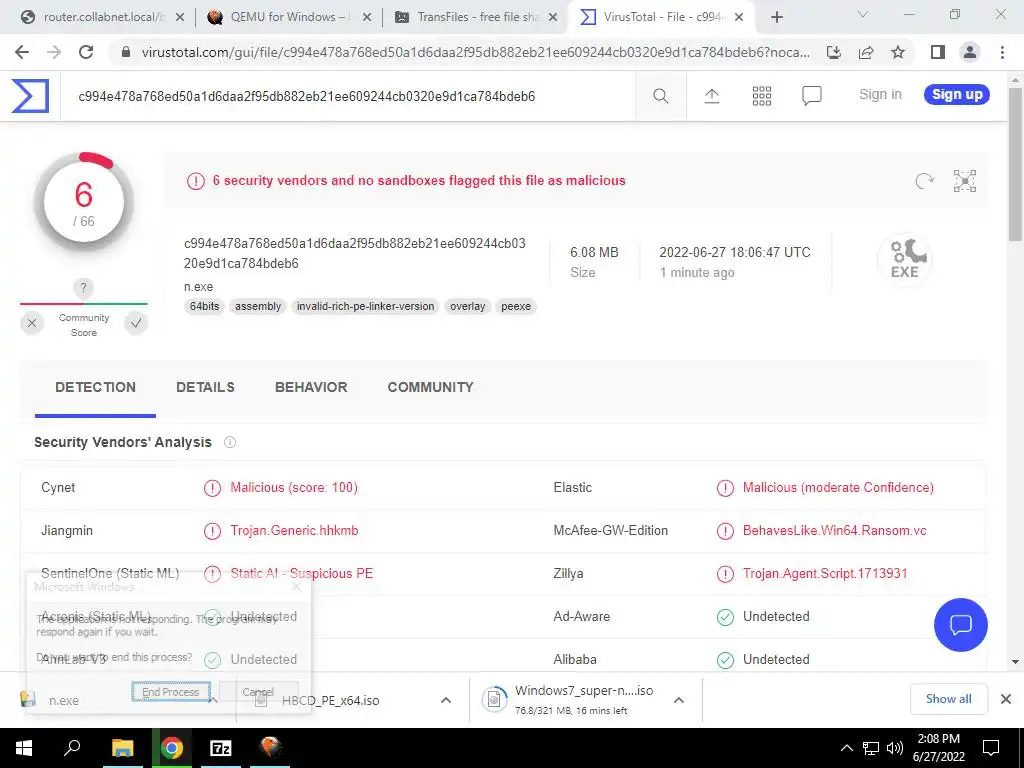Click the BehavesLike.Win64.Ransom.vc detection text
The height and width of the screenshot is (768, 1024).
point(834,530)
